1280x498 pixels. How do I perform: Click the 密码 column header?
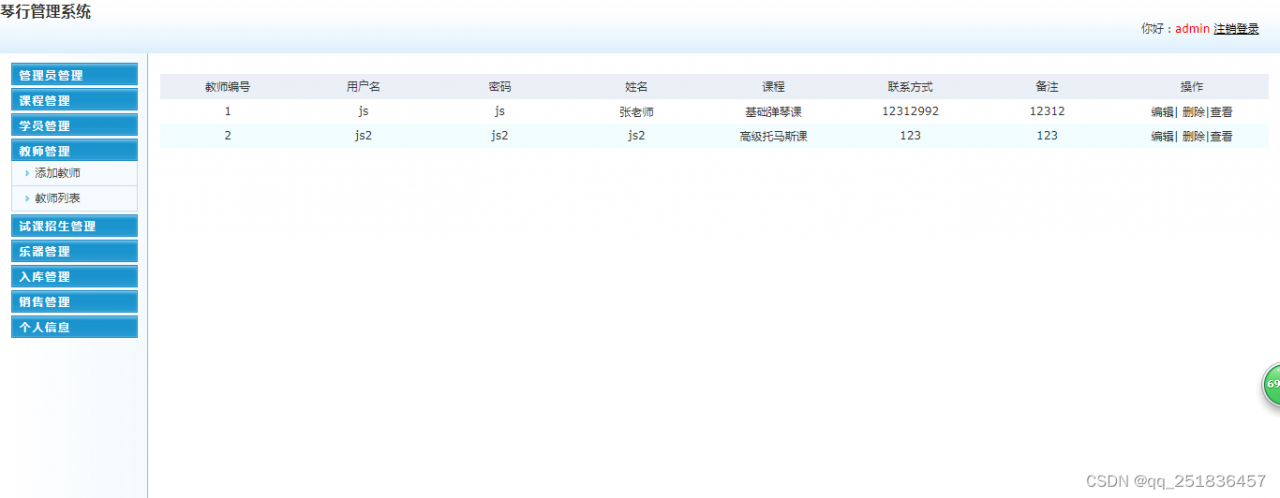[500, 87]
